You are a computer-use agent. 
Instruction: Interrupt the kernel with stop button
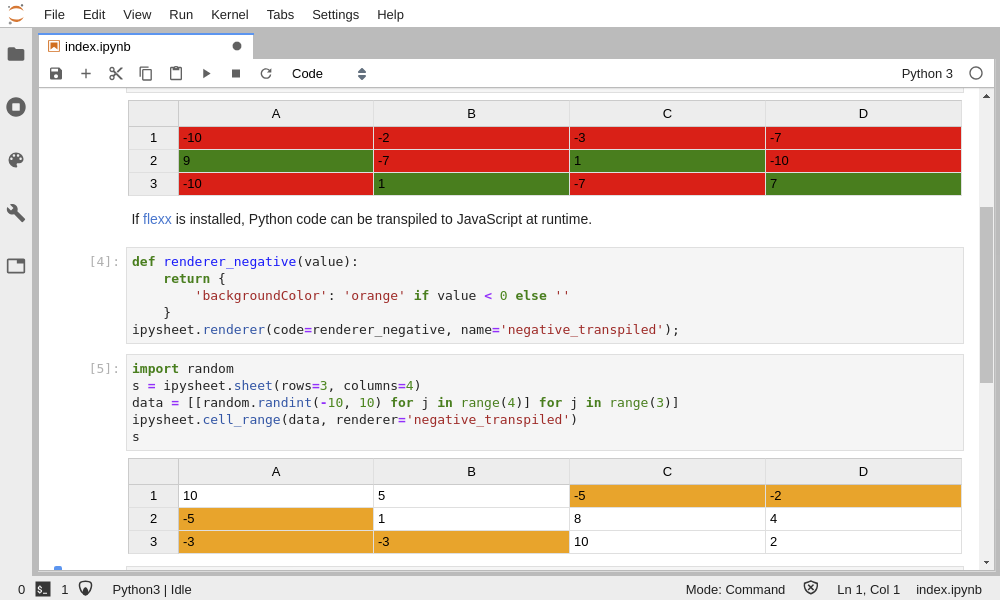click(x=236, y=73)
